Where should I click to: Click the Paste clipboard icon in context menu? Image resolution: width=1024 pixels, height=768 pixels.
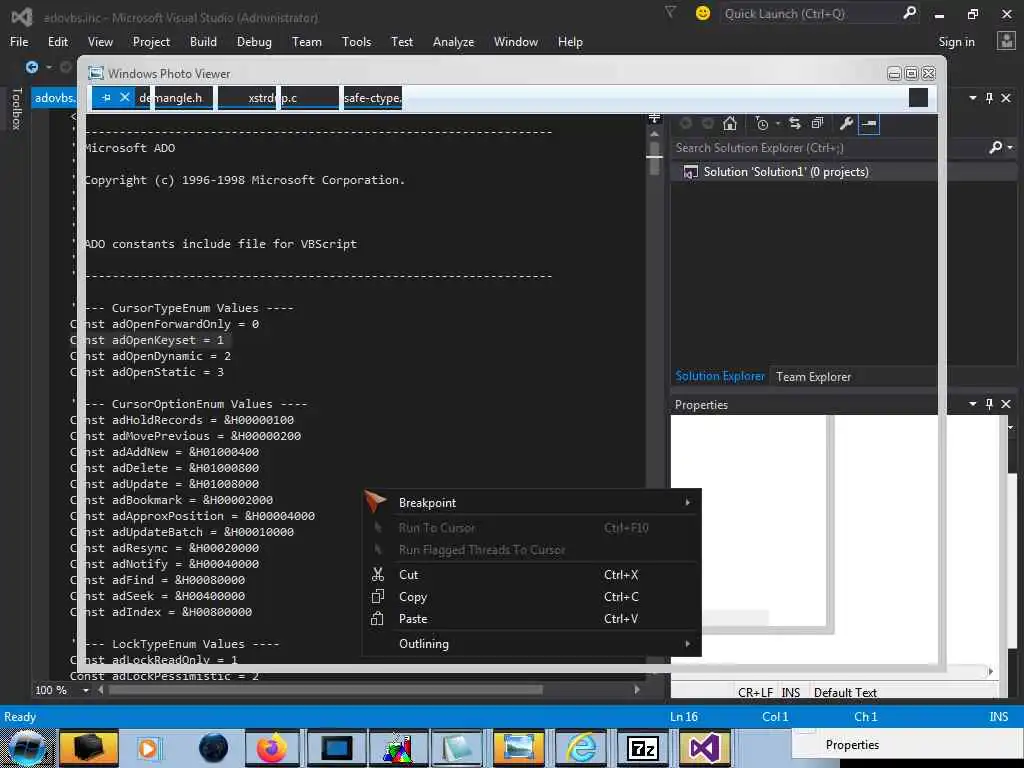tap(377, 618)
